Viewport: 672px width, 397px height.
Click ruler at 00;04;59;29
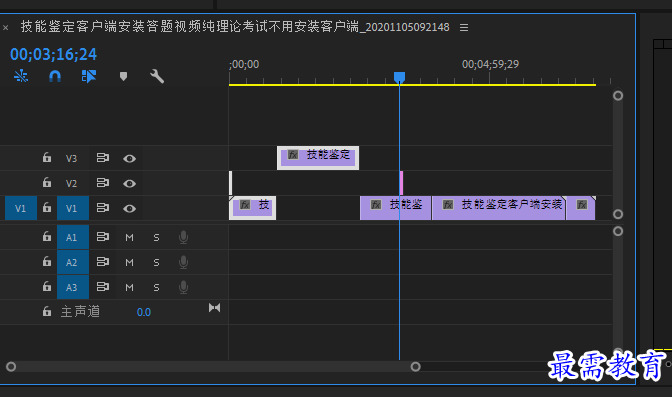click(x=490, y=64)
